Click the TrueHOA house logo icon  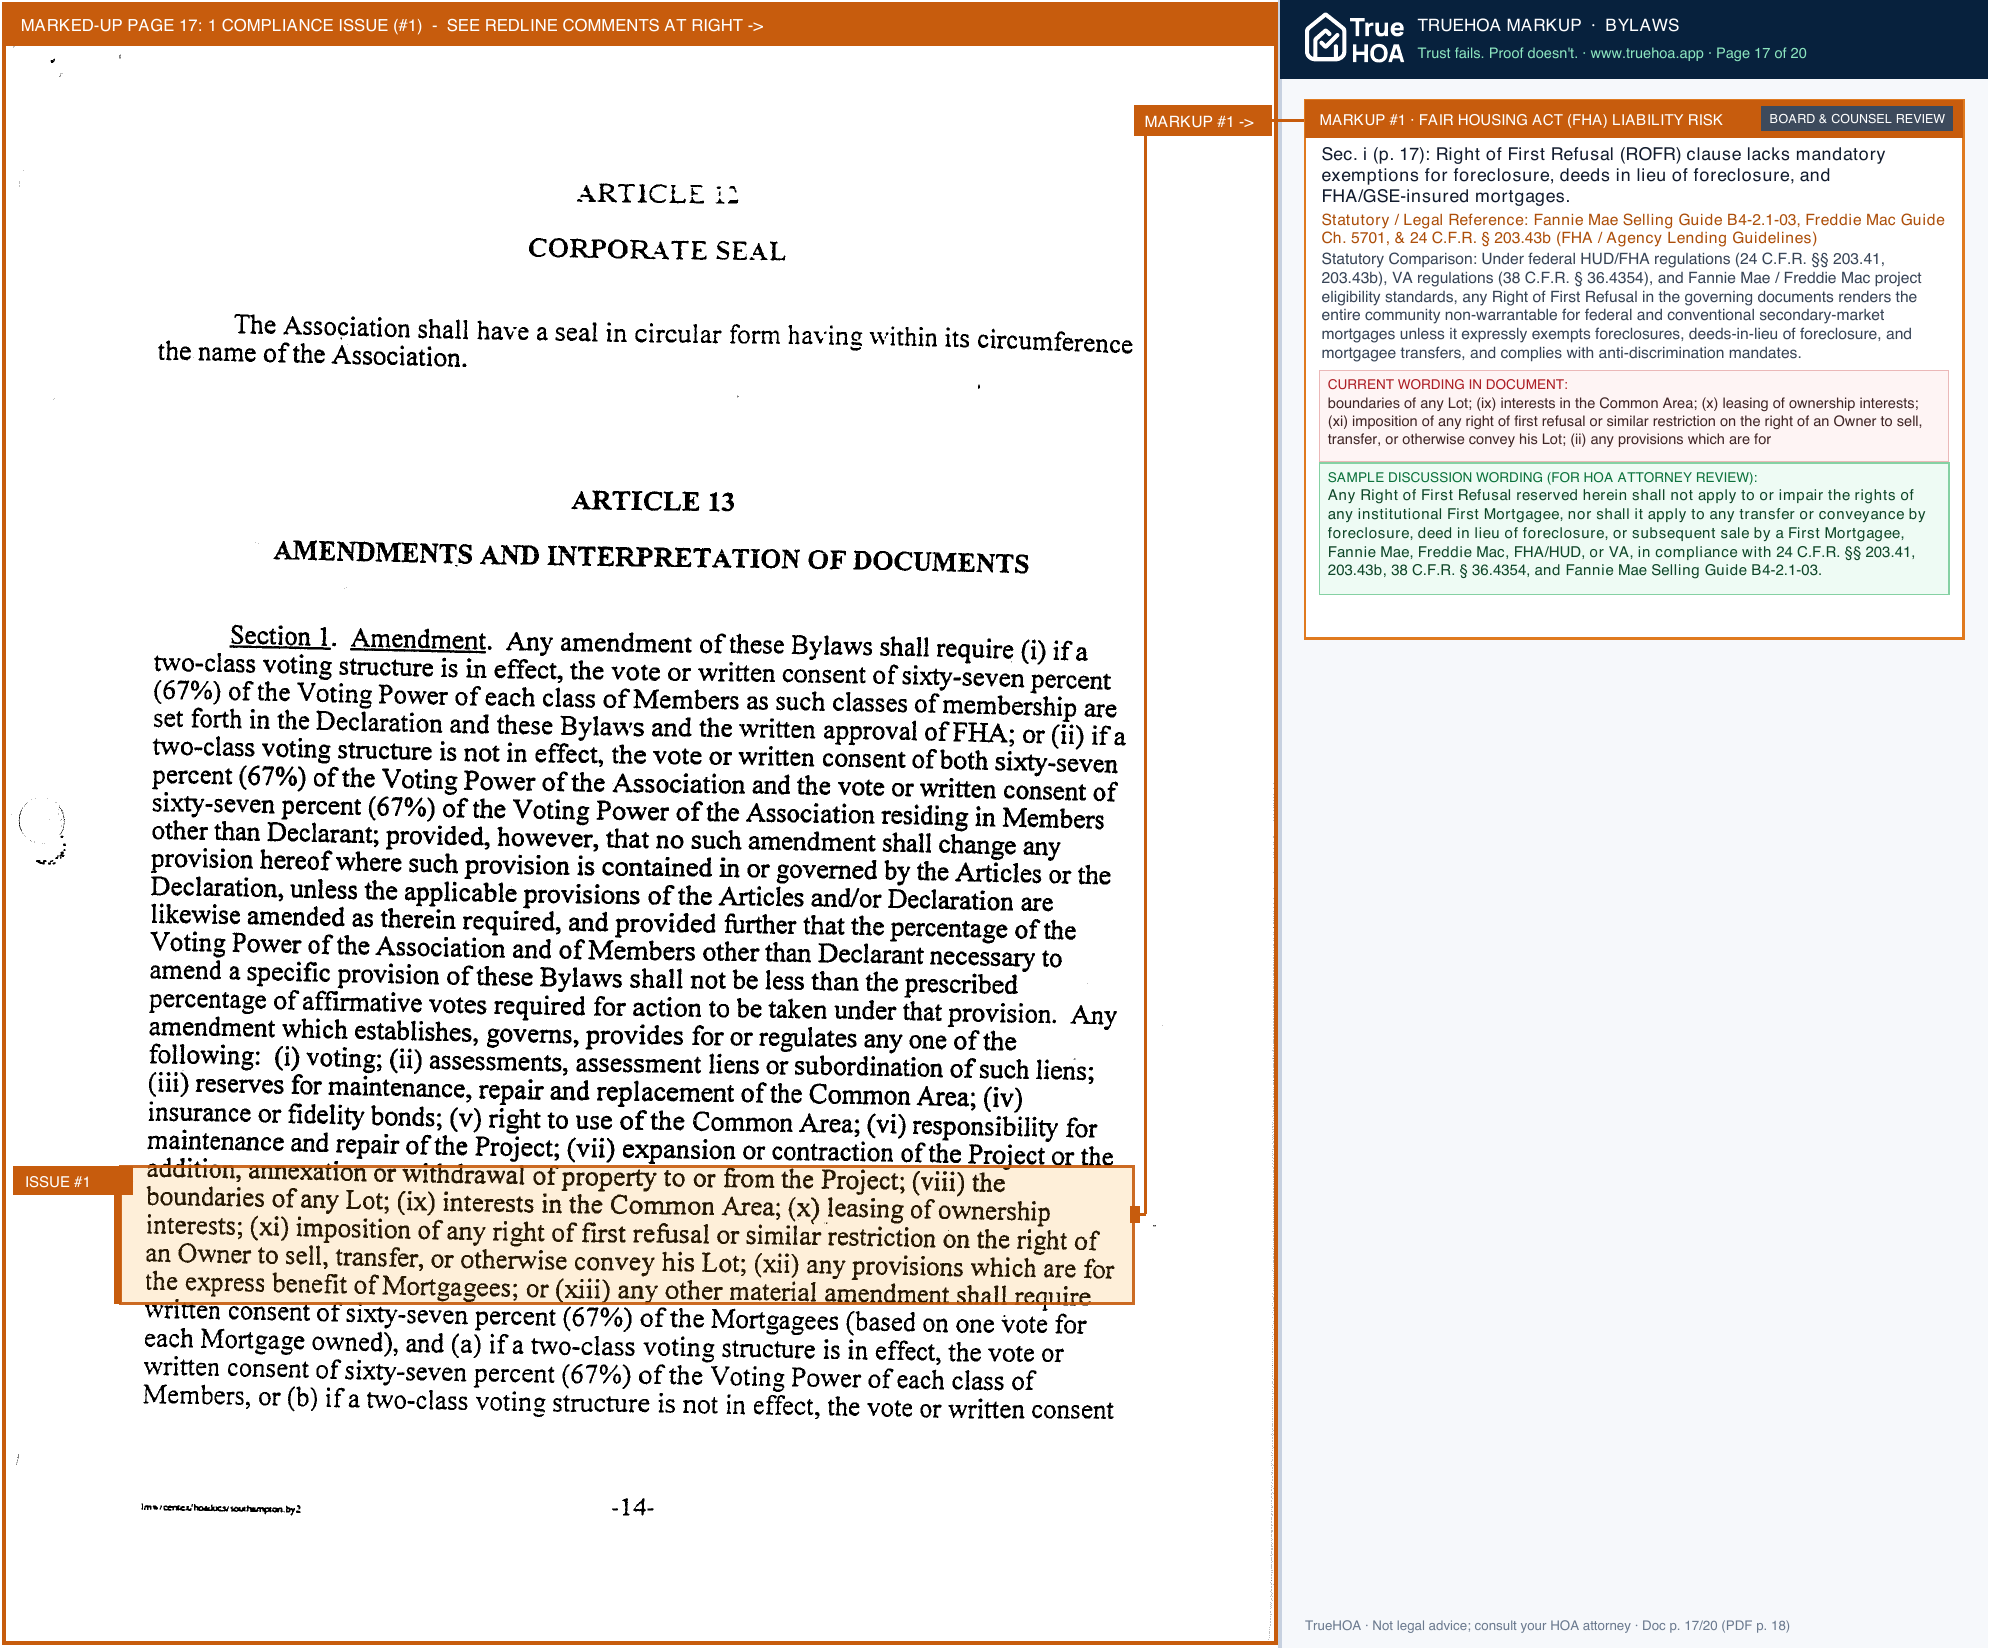[x=1325, y=38]
